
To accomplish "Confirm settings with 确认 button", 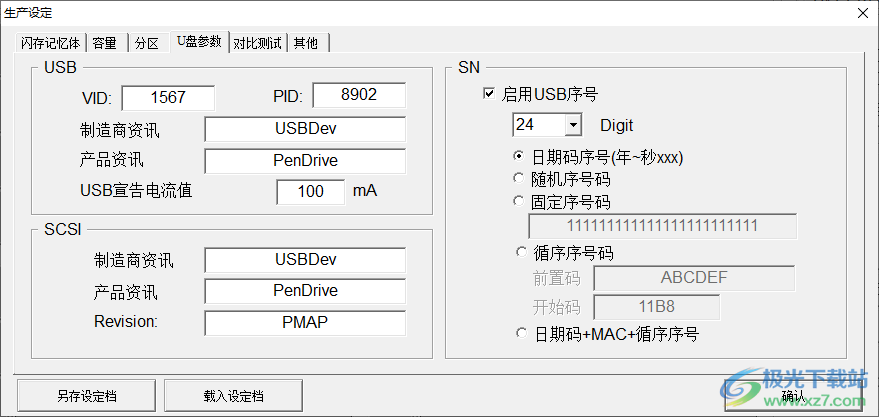I will click(x=793, y=396).
